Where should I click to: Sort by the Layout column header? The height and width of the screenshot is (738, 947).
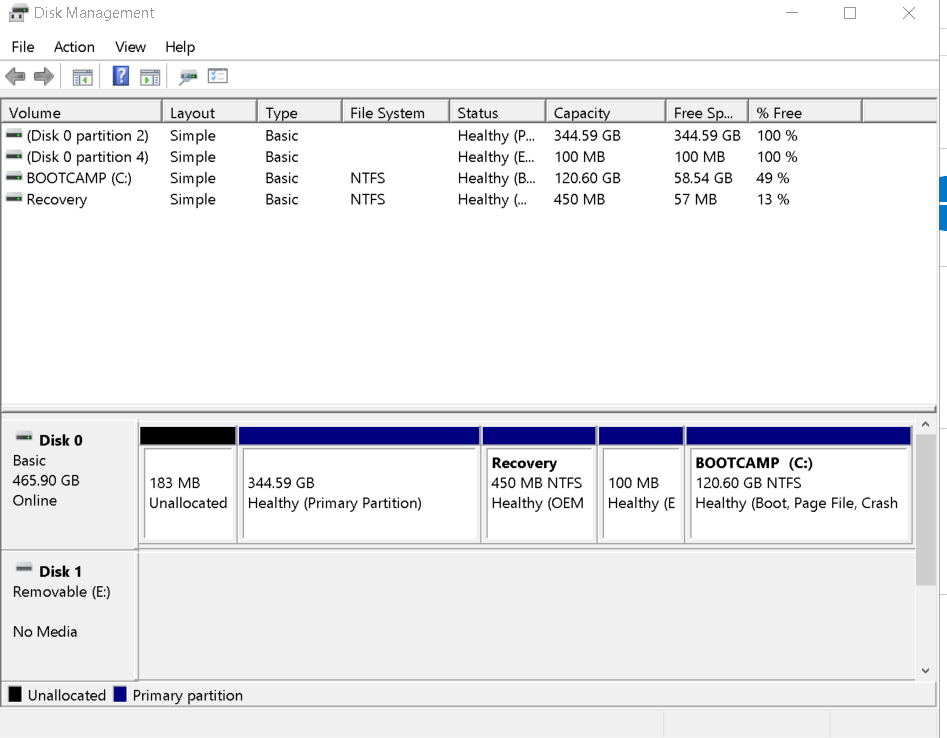tap(210, 113)
